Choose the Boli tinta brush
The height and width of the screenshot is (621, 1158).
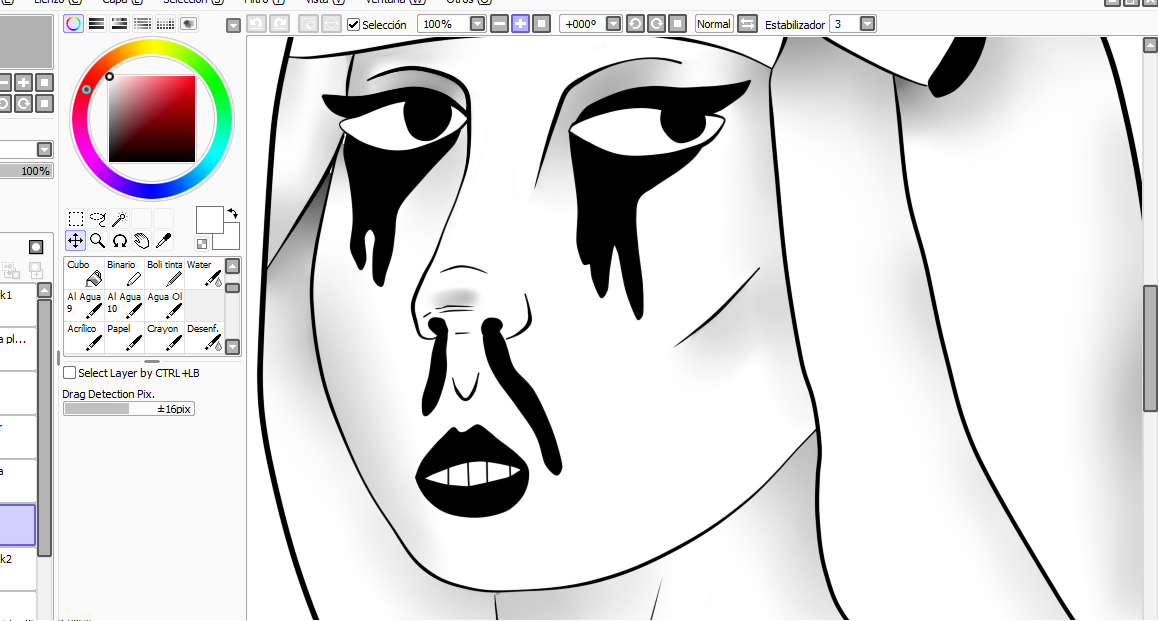[165, 272]
